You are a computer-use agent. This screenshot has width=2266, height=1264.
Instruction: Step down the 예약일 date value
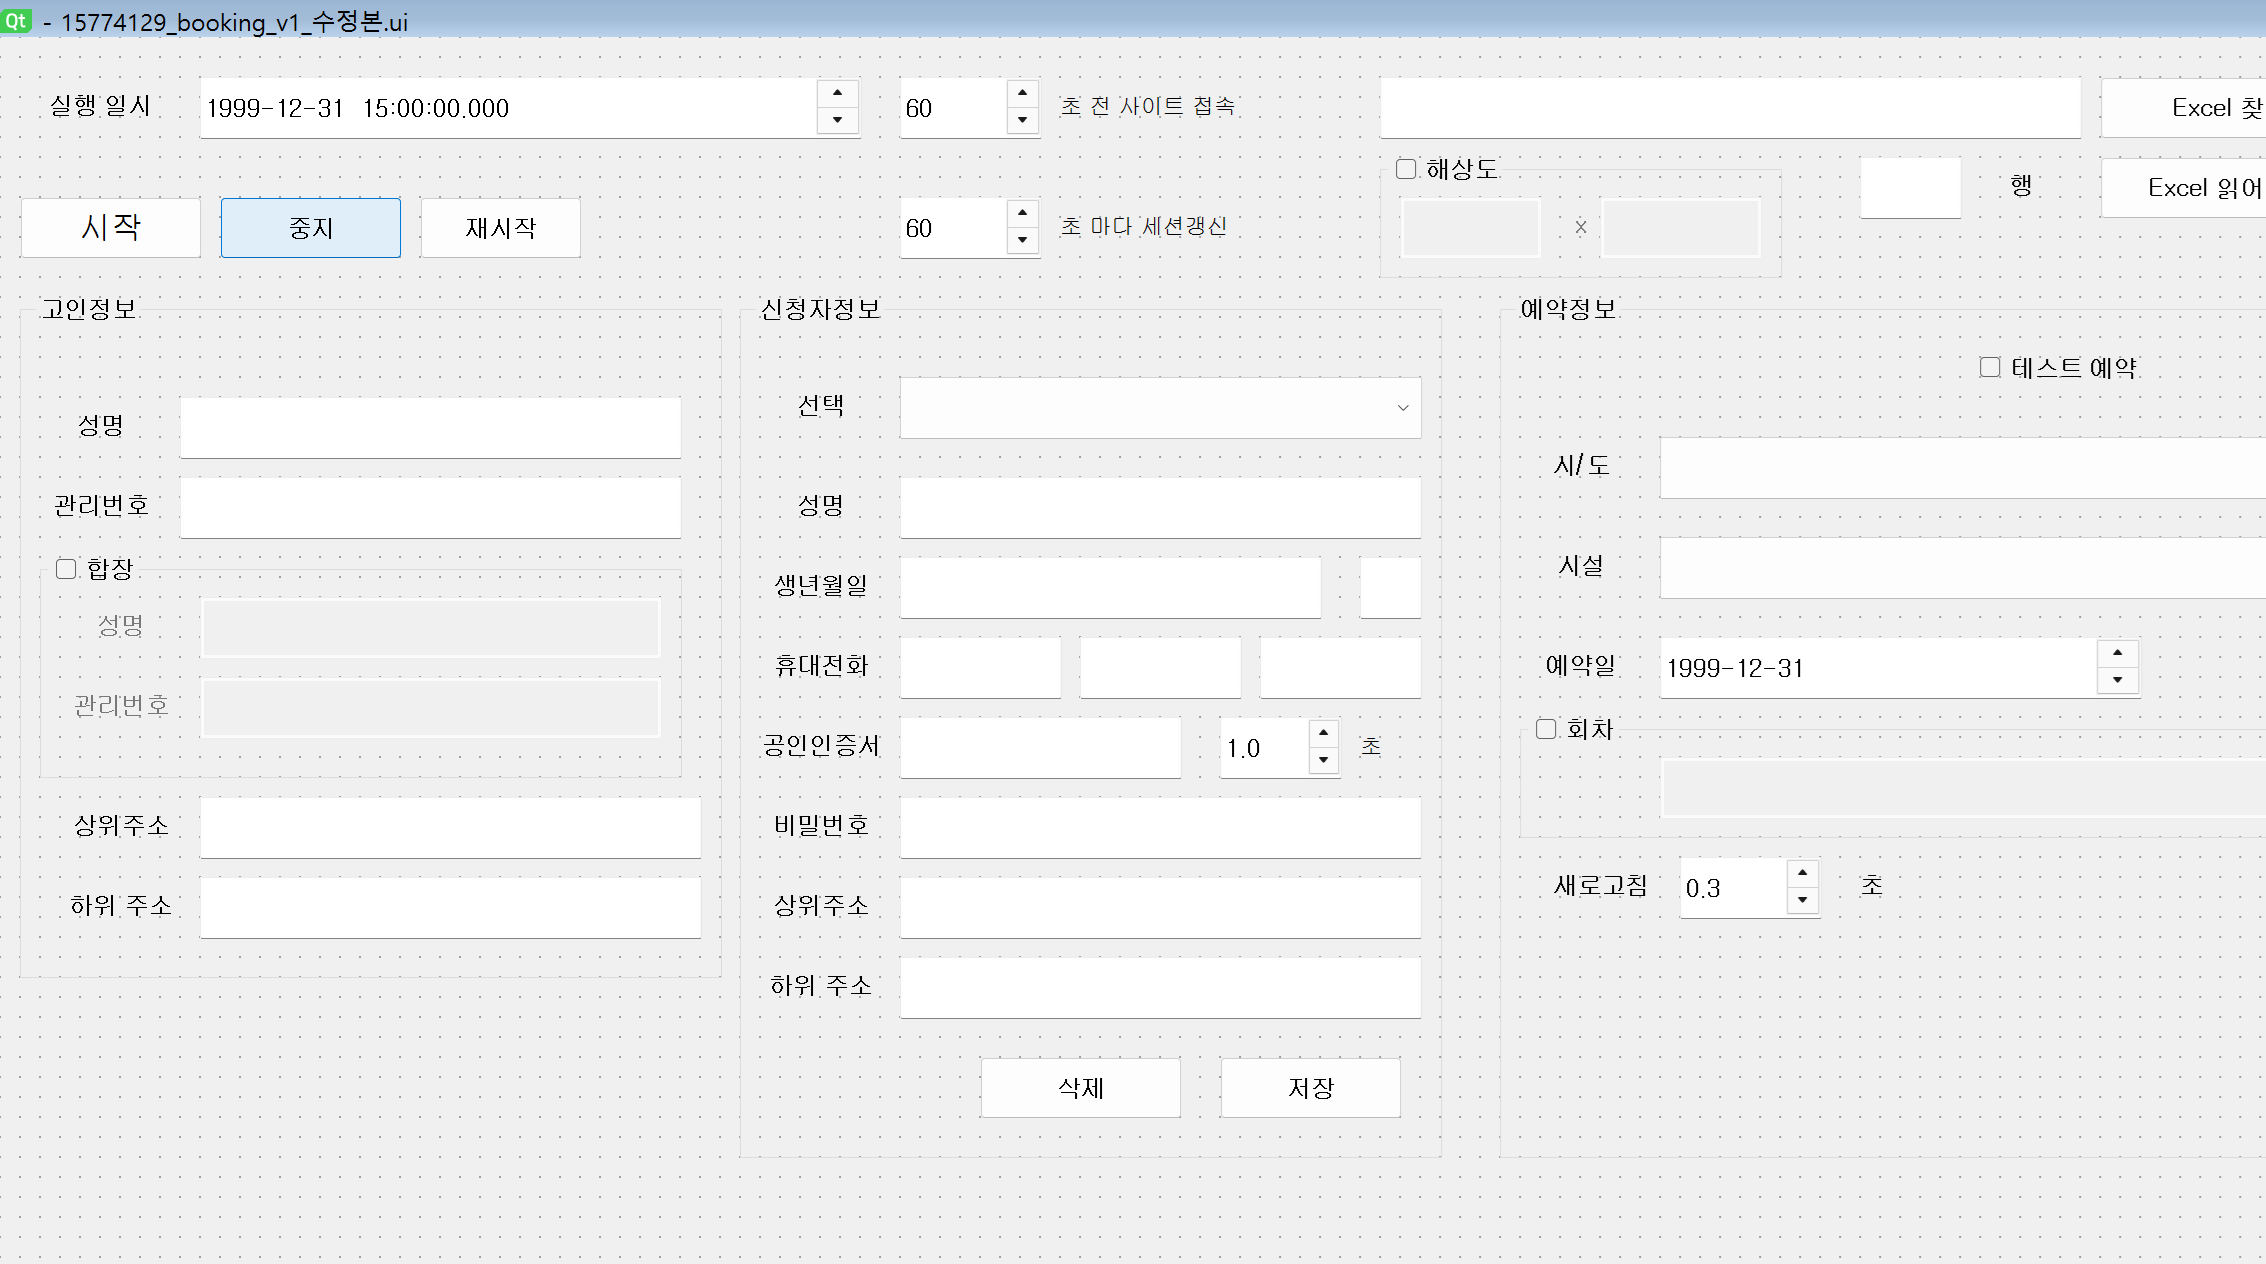pos(2117,680)
